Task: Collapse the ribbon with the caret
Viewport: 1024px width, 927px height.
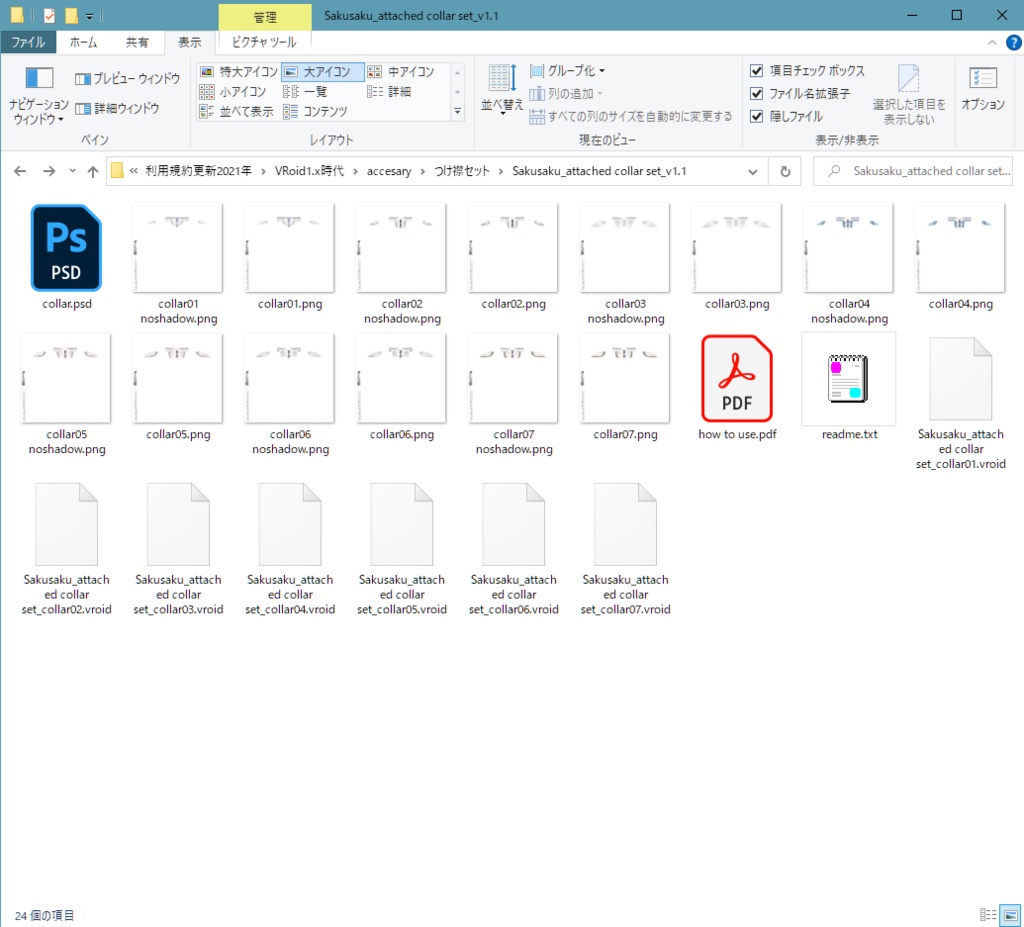Action: (x=992, y=43)
